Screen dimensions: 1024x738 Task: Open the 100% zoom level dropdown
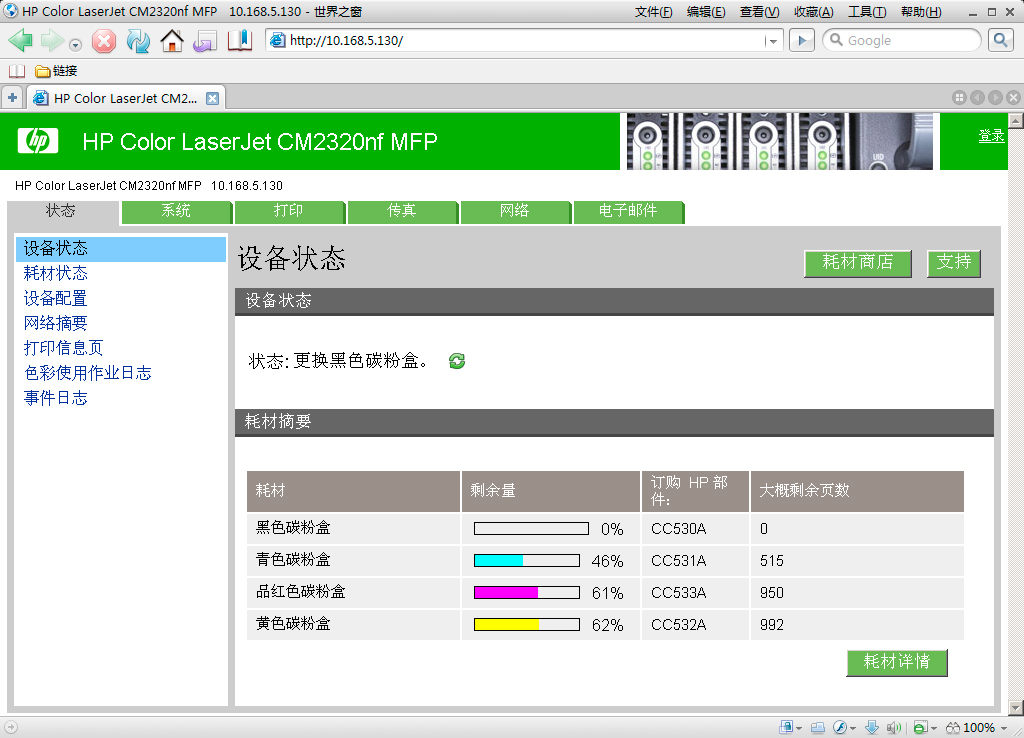pos(1004,727)
